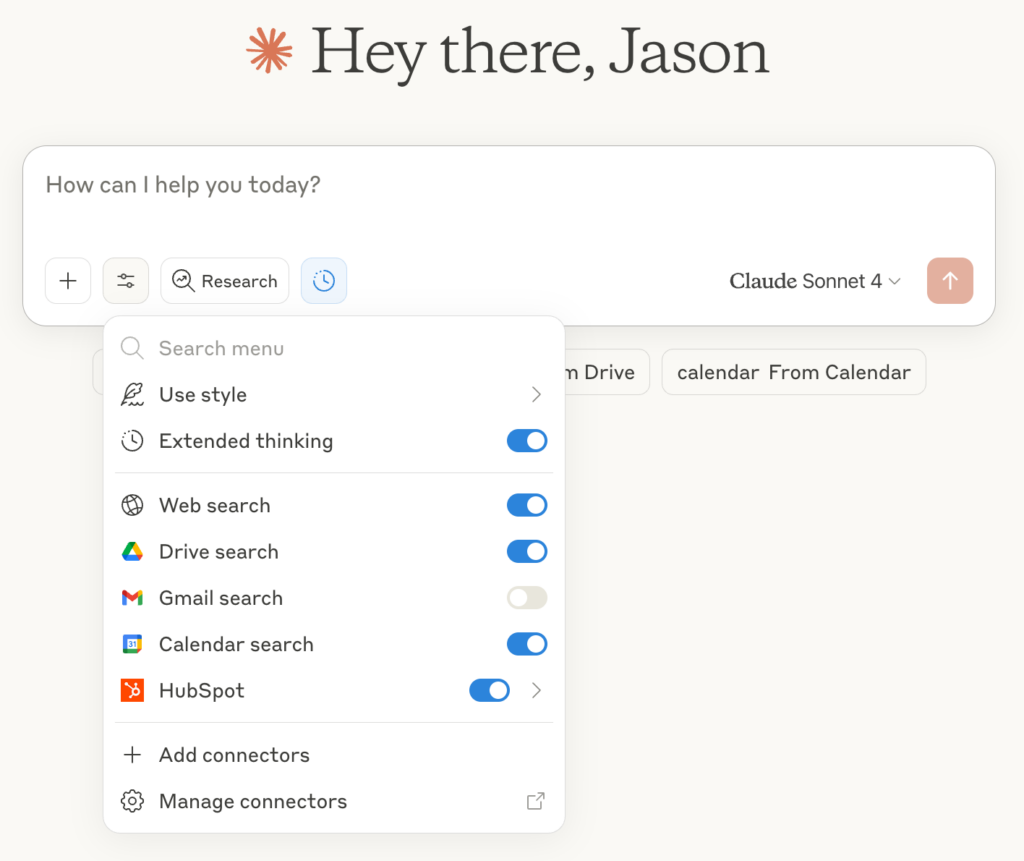Click the partially hidden Drive suggestion chip
Viewport: 1024px width, 861px height.
tap(607, 372)
